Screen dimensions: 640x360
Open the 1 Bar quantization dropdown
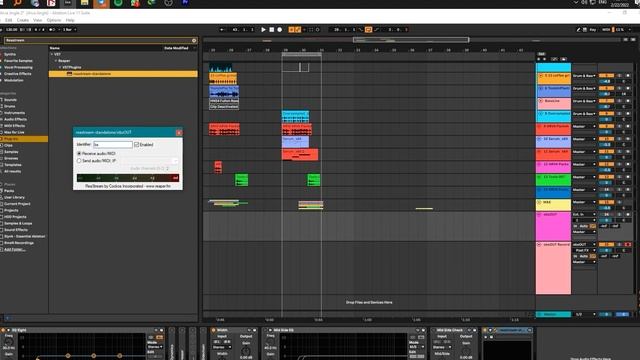tap(69, 29)
